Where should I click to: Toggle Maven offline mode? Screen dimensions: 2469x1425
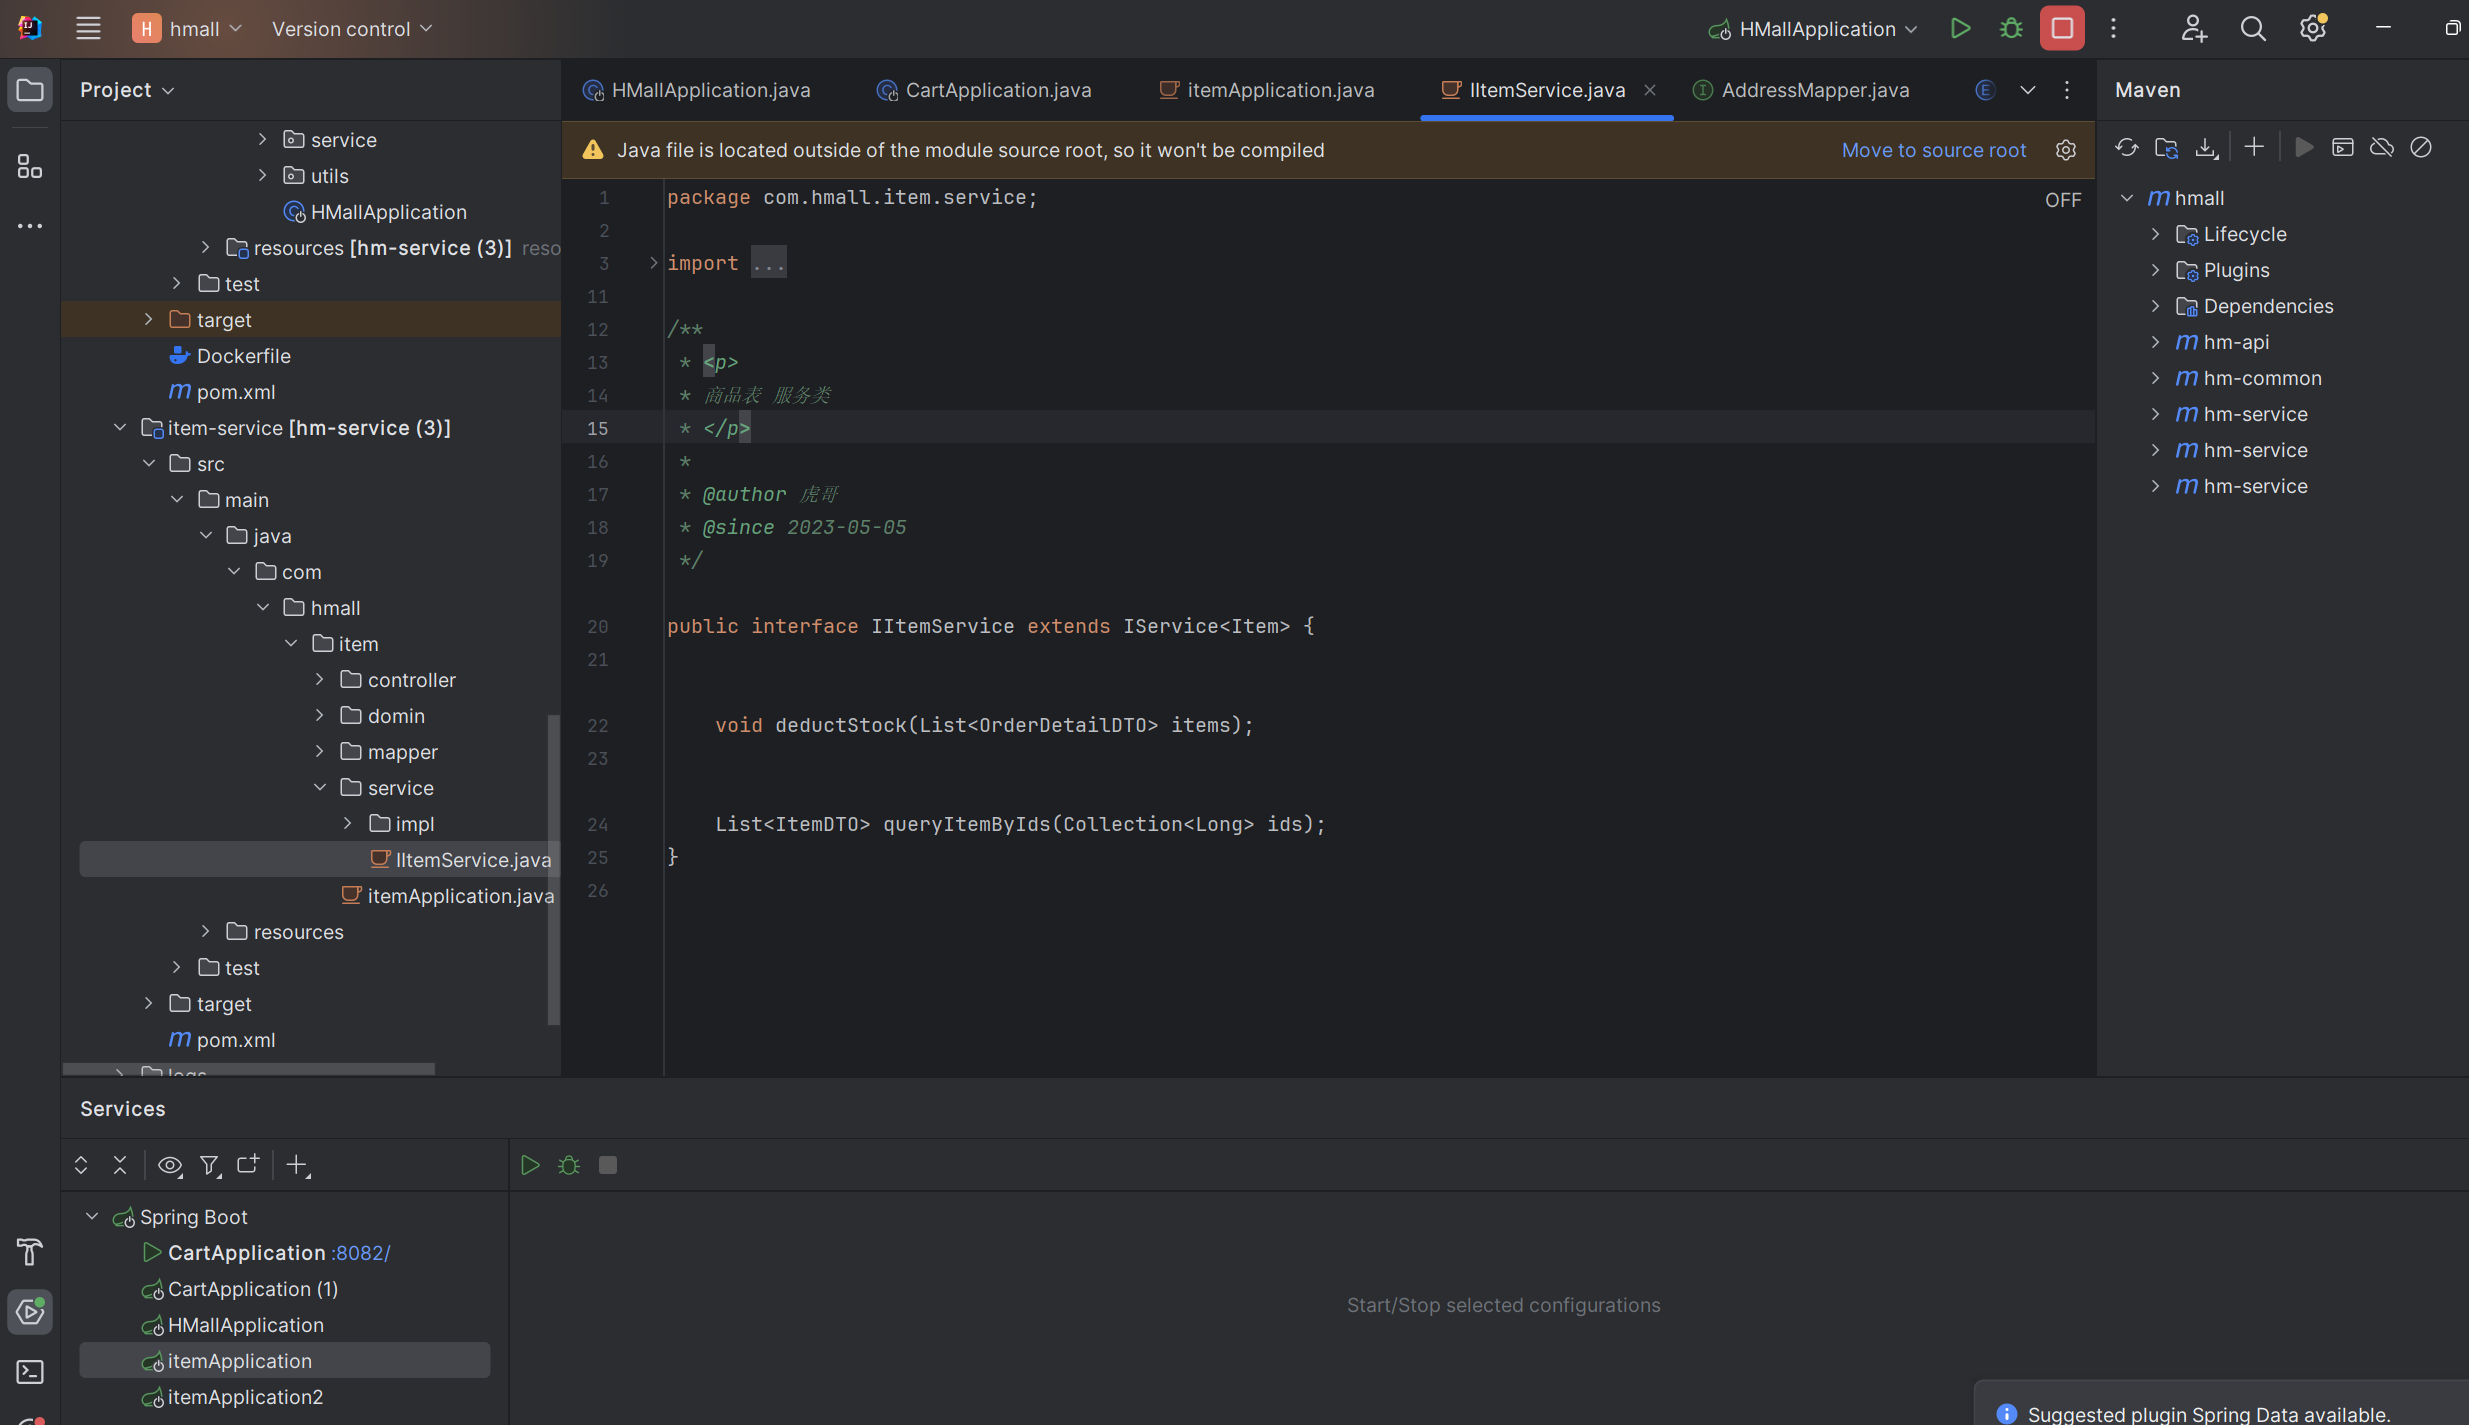(2382, 148)
